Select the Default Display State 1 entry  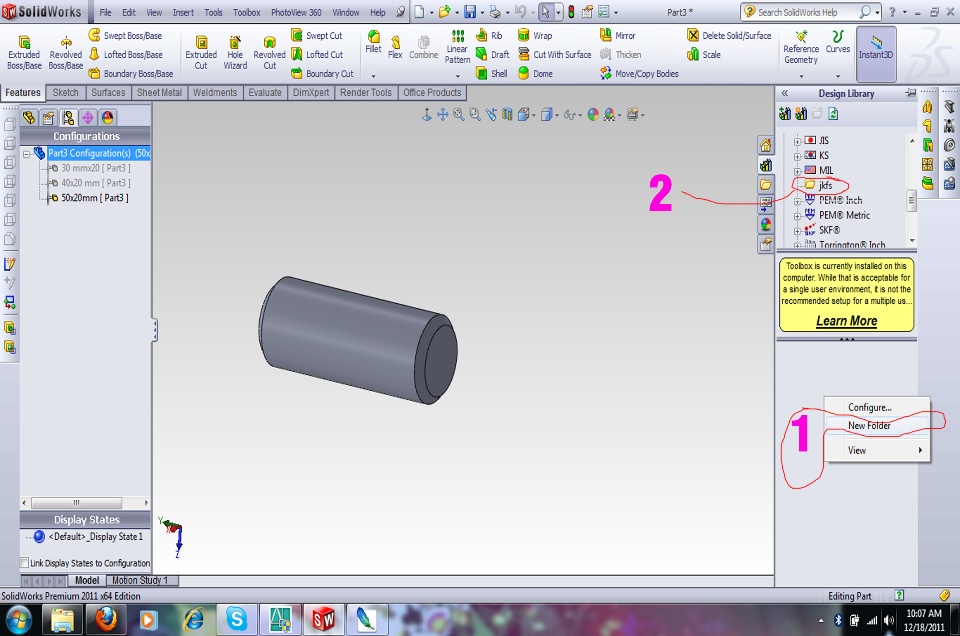[x=95, y=537]
